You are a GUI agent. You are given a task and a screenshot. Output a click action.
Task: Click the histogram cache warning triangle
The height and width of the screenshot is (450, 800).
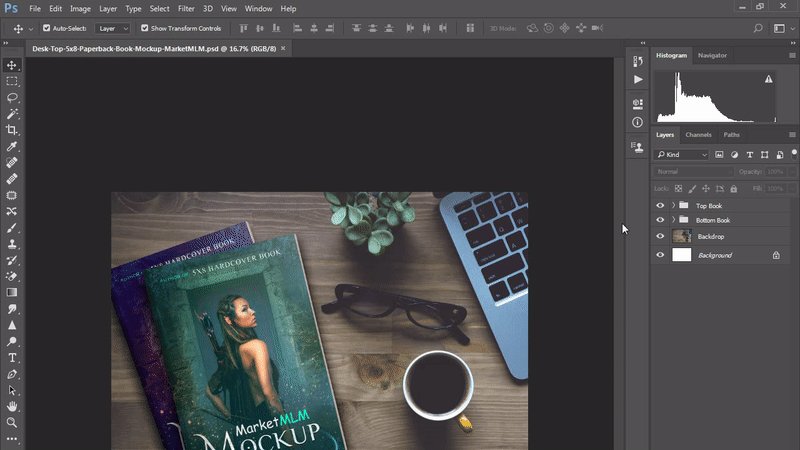tap(768, 78)
